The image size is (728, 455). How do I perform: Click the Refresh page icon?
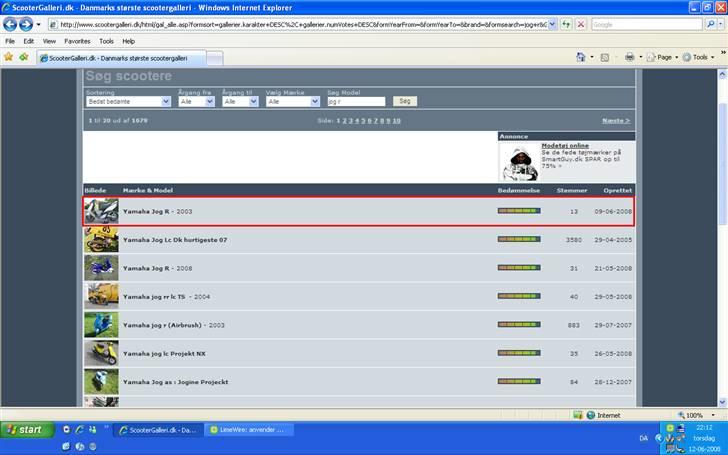[568, 24]
